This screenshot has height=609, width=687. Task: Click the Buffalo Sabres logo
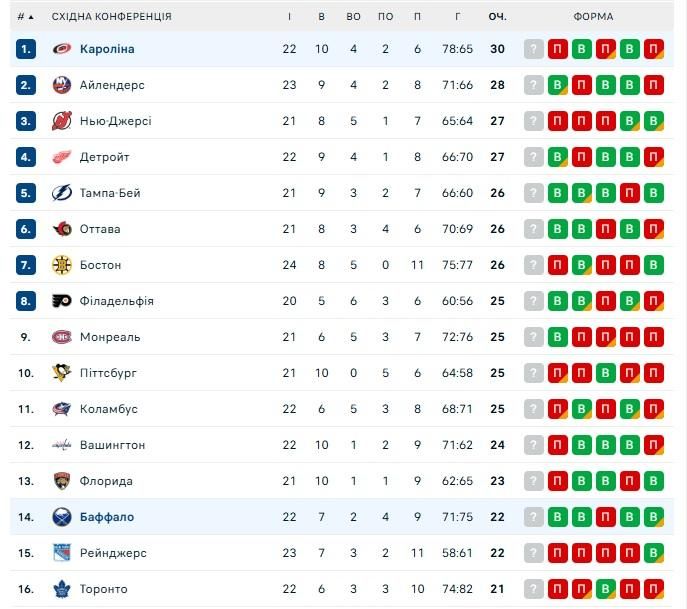click(62, 517)
